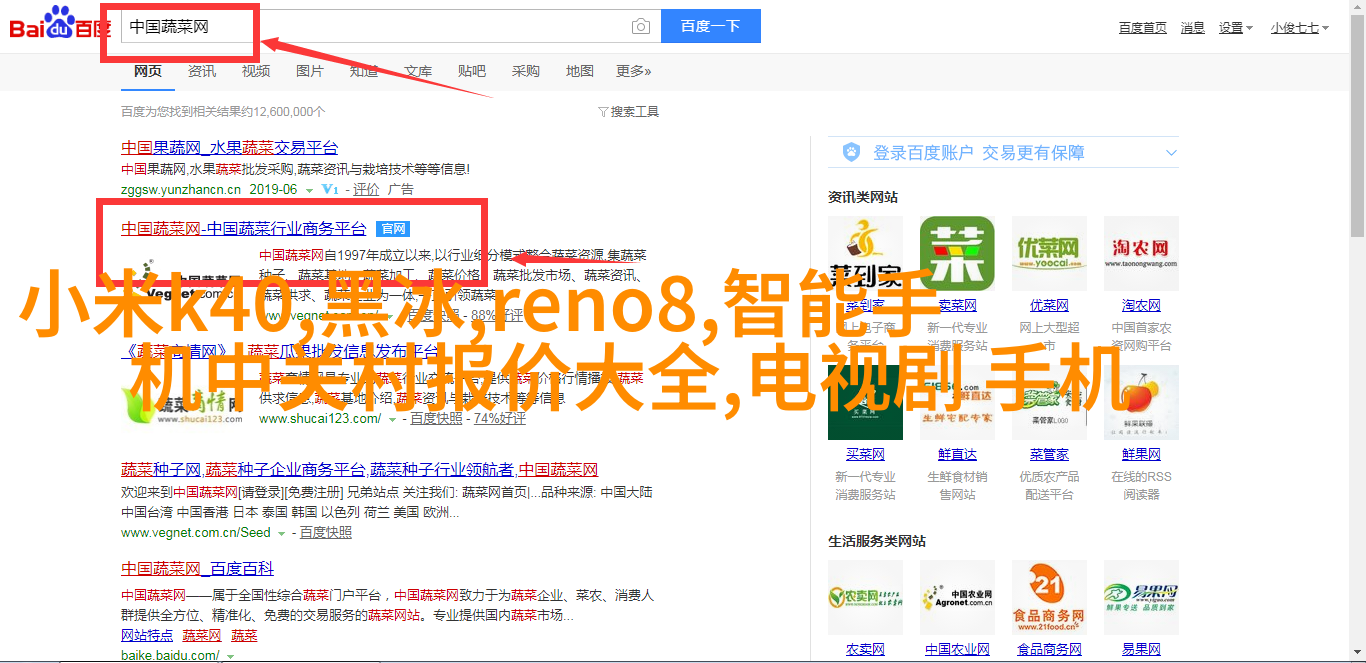This screenshot has width=1366, height=663.
Task: Open the 鲜果网 fruit logo
Action: coord(1141,403)
